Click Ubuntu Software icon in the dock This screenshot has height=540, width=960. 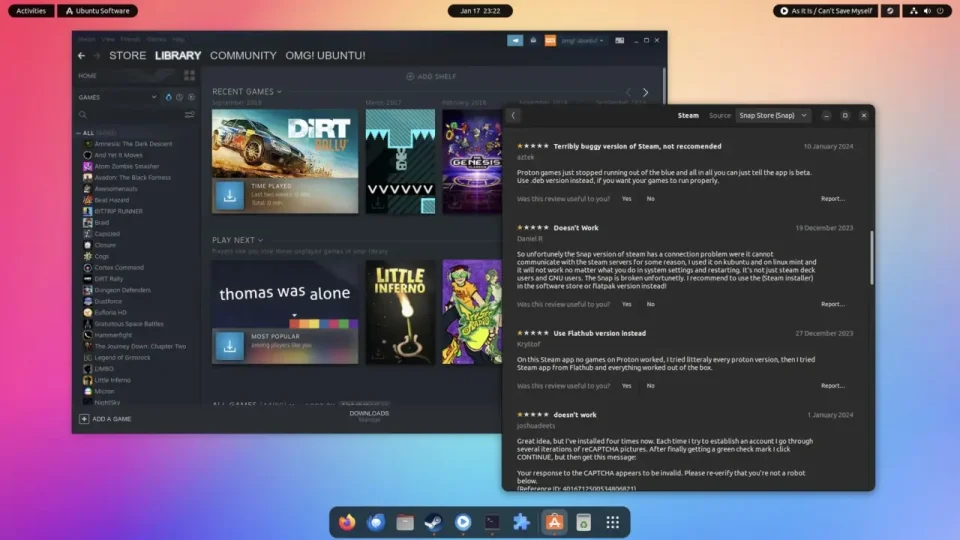coord(554,522)
